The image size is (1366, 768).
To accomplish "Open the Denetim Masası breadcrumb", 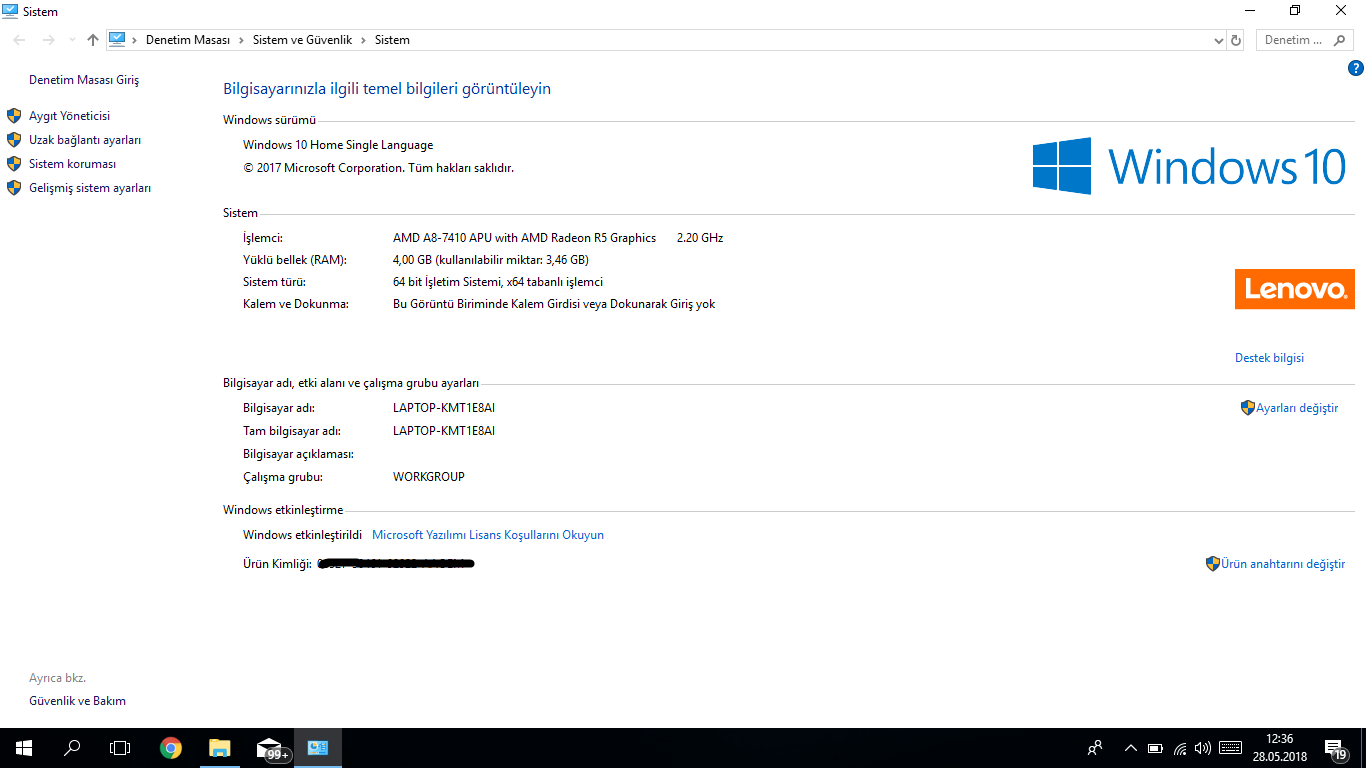I will [188, 40].
